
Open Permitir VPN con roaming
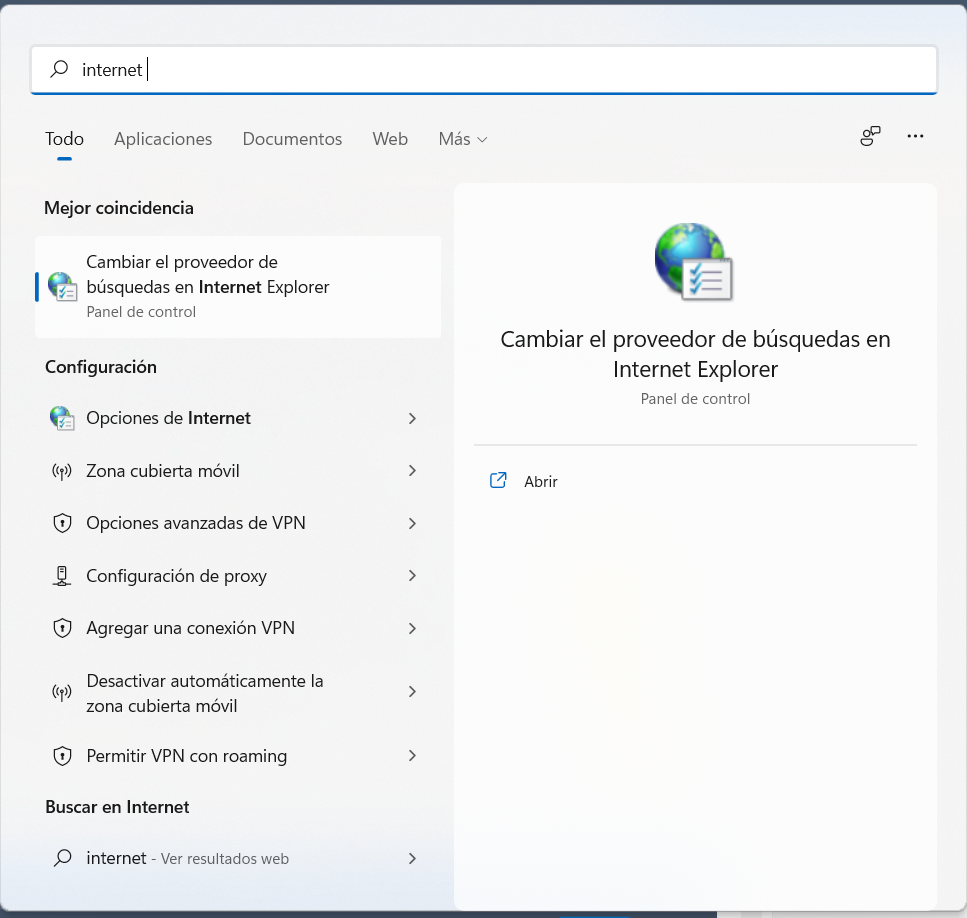[x=238, y=756]
